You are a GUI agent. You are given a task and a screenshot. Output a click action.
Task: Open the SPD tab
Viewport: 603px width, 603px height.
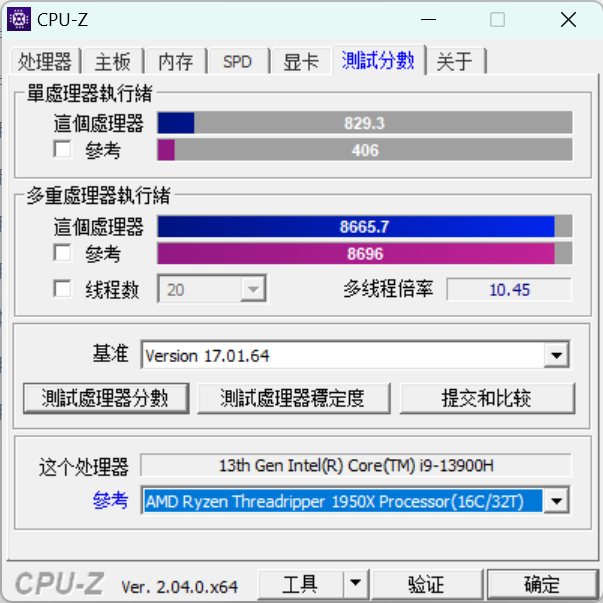[x=238, y=61]
